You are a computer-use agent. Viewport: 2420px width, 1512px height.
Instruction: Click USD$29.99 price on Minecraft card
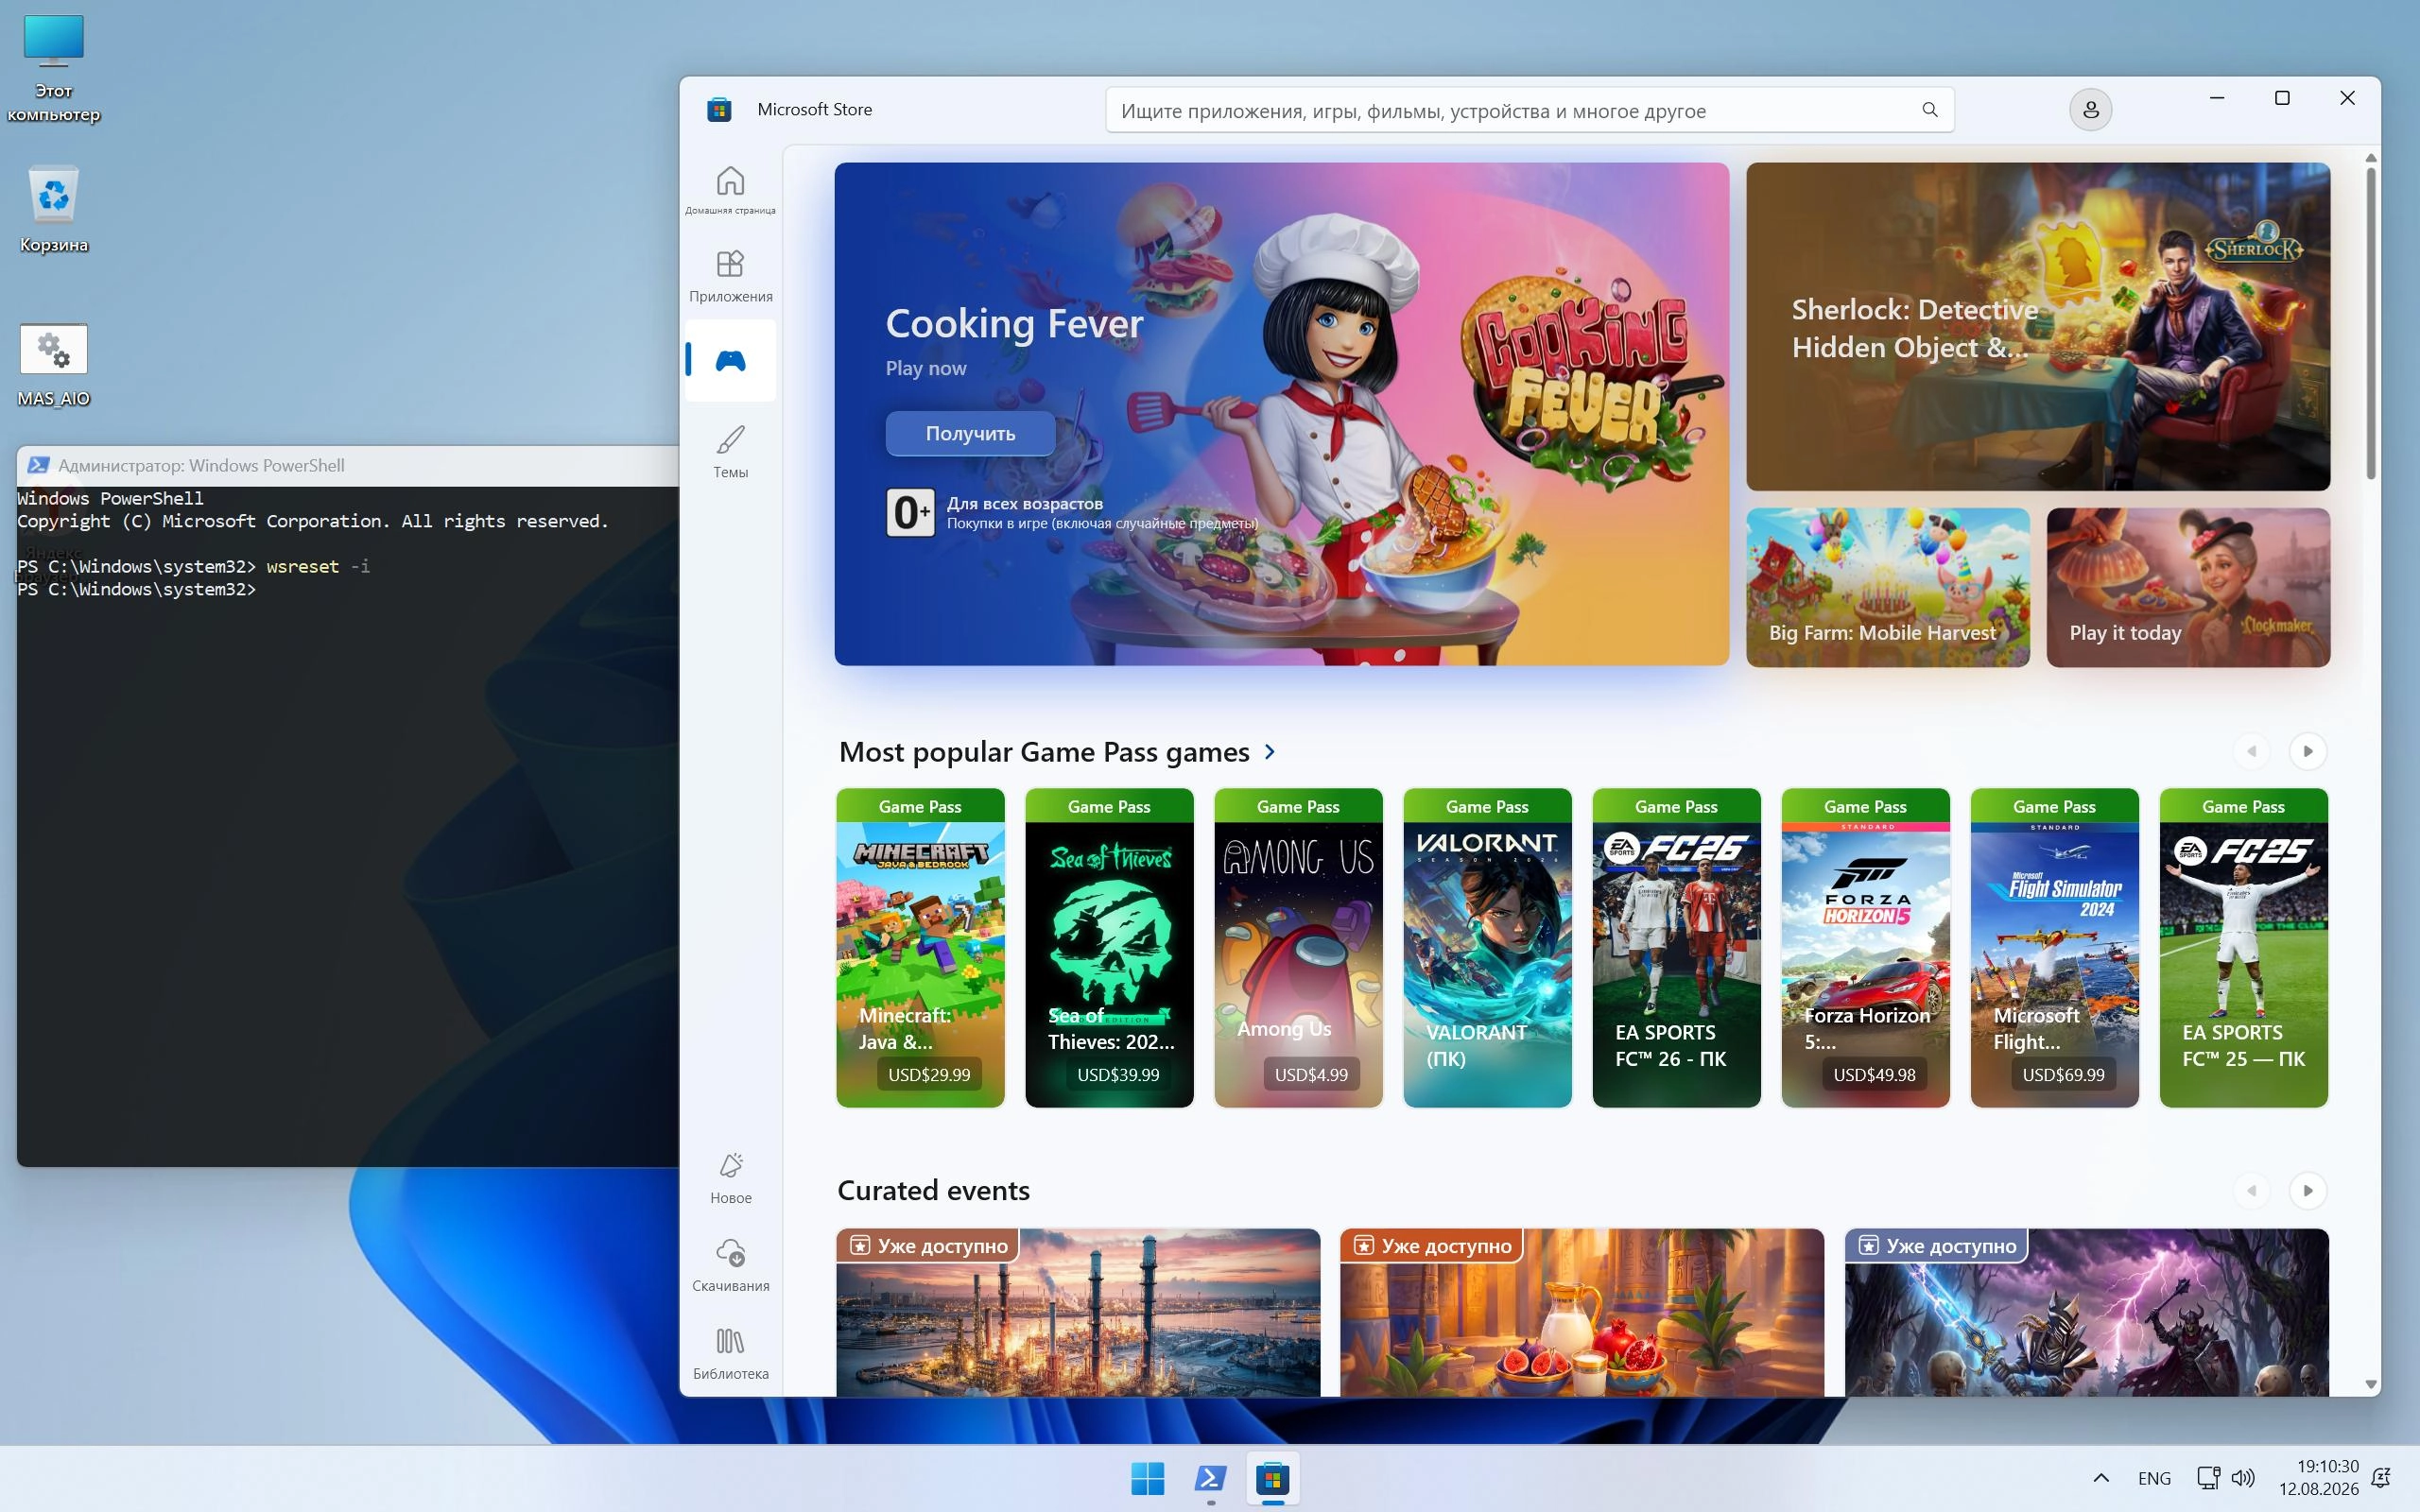tap(929, 1074)
